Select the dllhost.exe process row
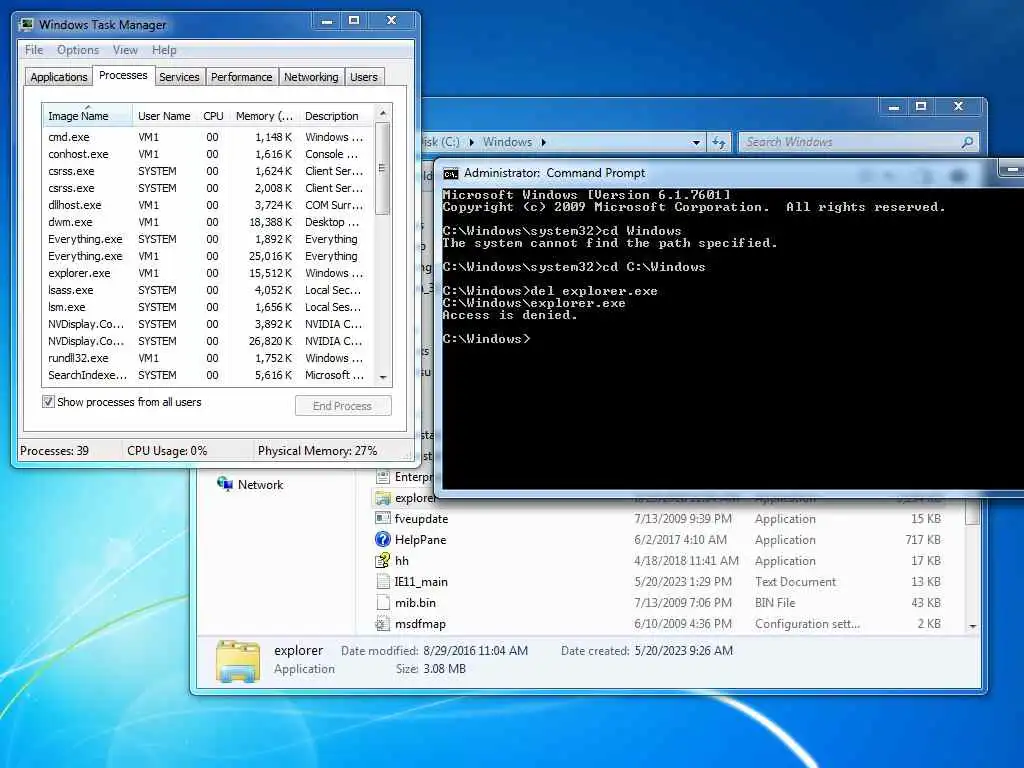Image resolution: width=1024 pixels, height=768 pixels. [x=209, y=205]
